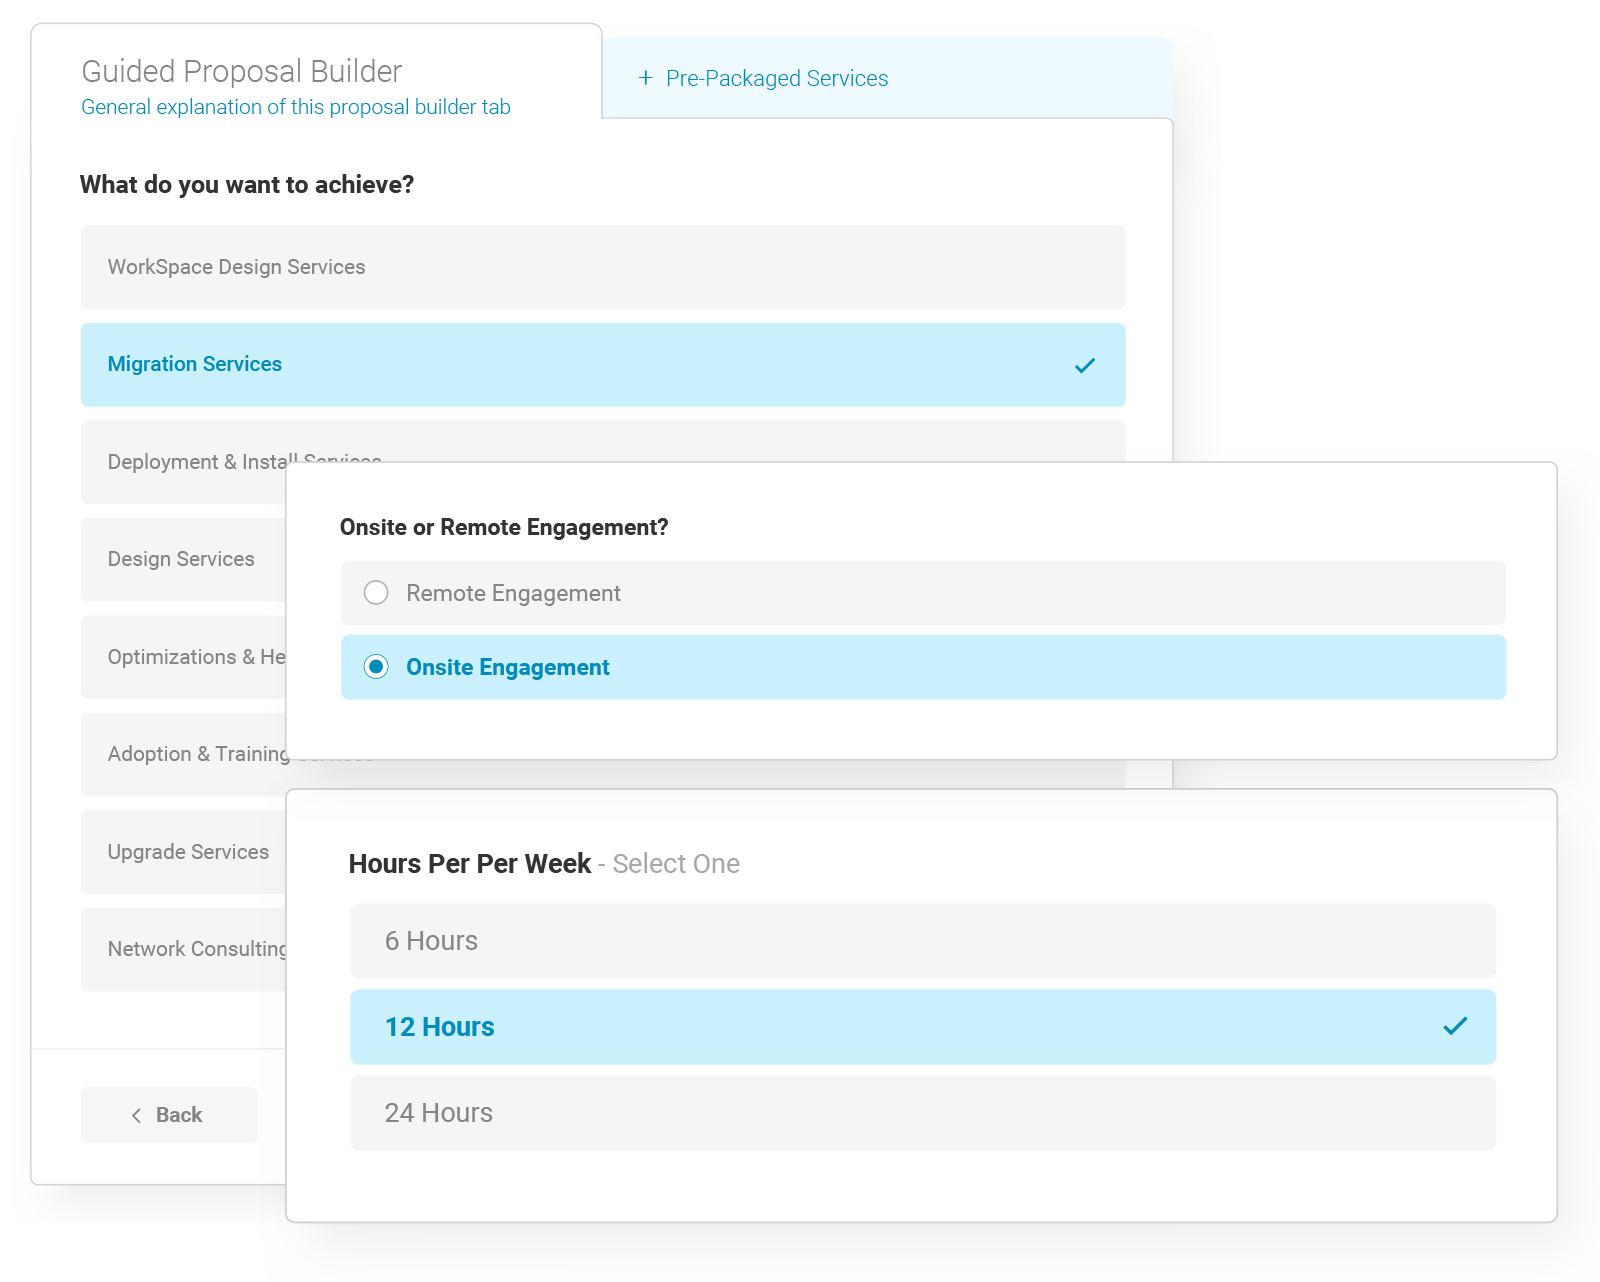
Task: Click the plus icon beside Pre-Packaged Services
Action: pyautogui.click(x=646, y=78)
